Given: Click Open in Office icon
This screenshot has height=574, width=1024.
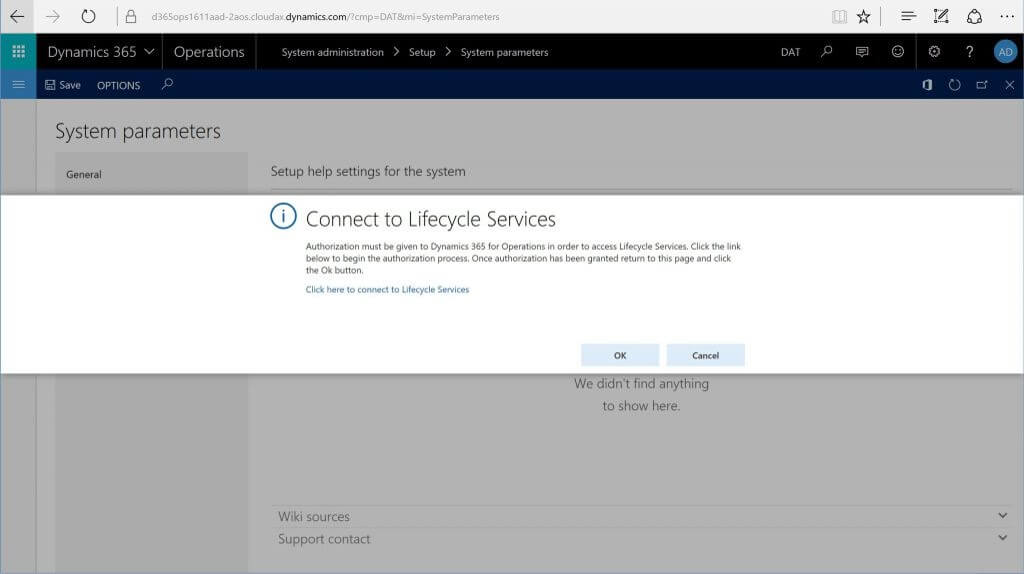Looking at the screenshot, I should click(927, 85).
